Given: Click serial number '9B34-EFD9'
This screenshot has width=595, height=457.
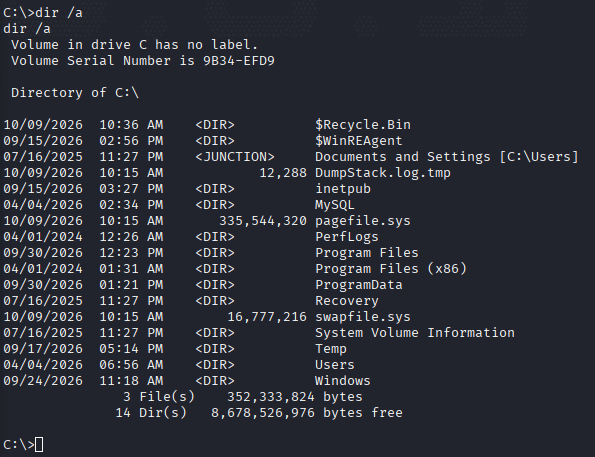Looking at the screenshot, I should pos(239,61).
